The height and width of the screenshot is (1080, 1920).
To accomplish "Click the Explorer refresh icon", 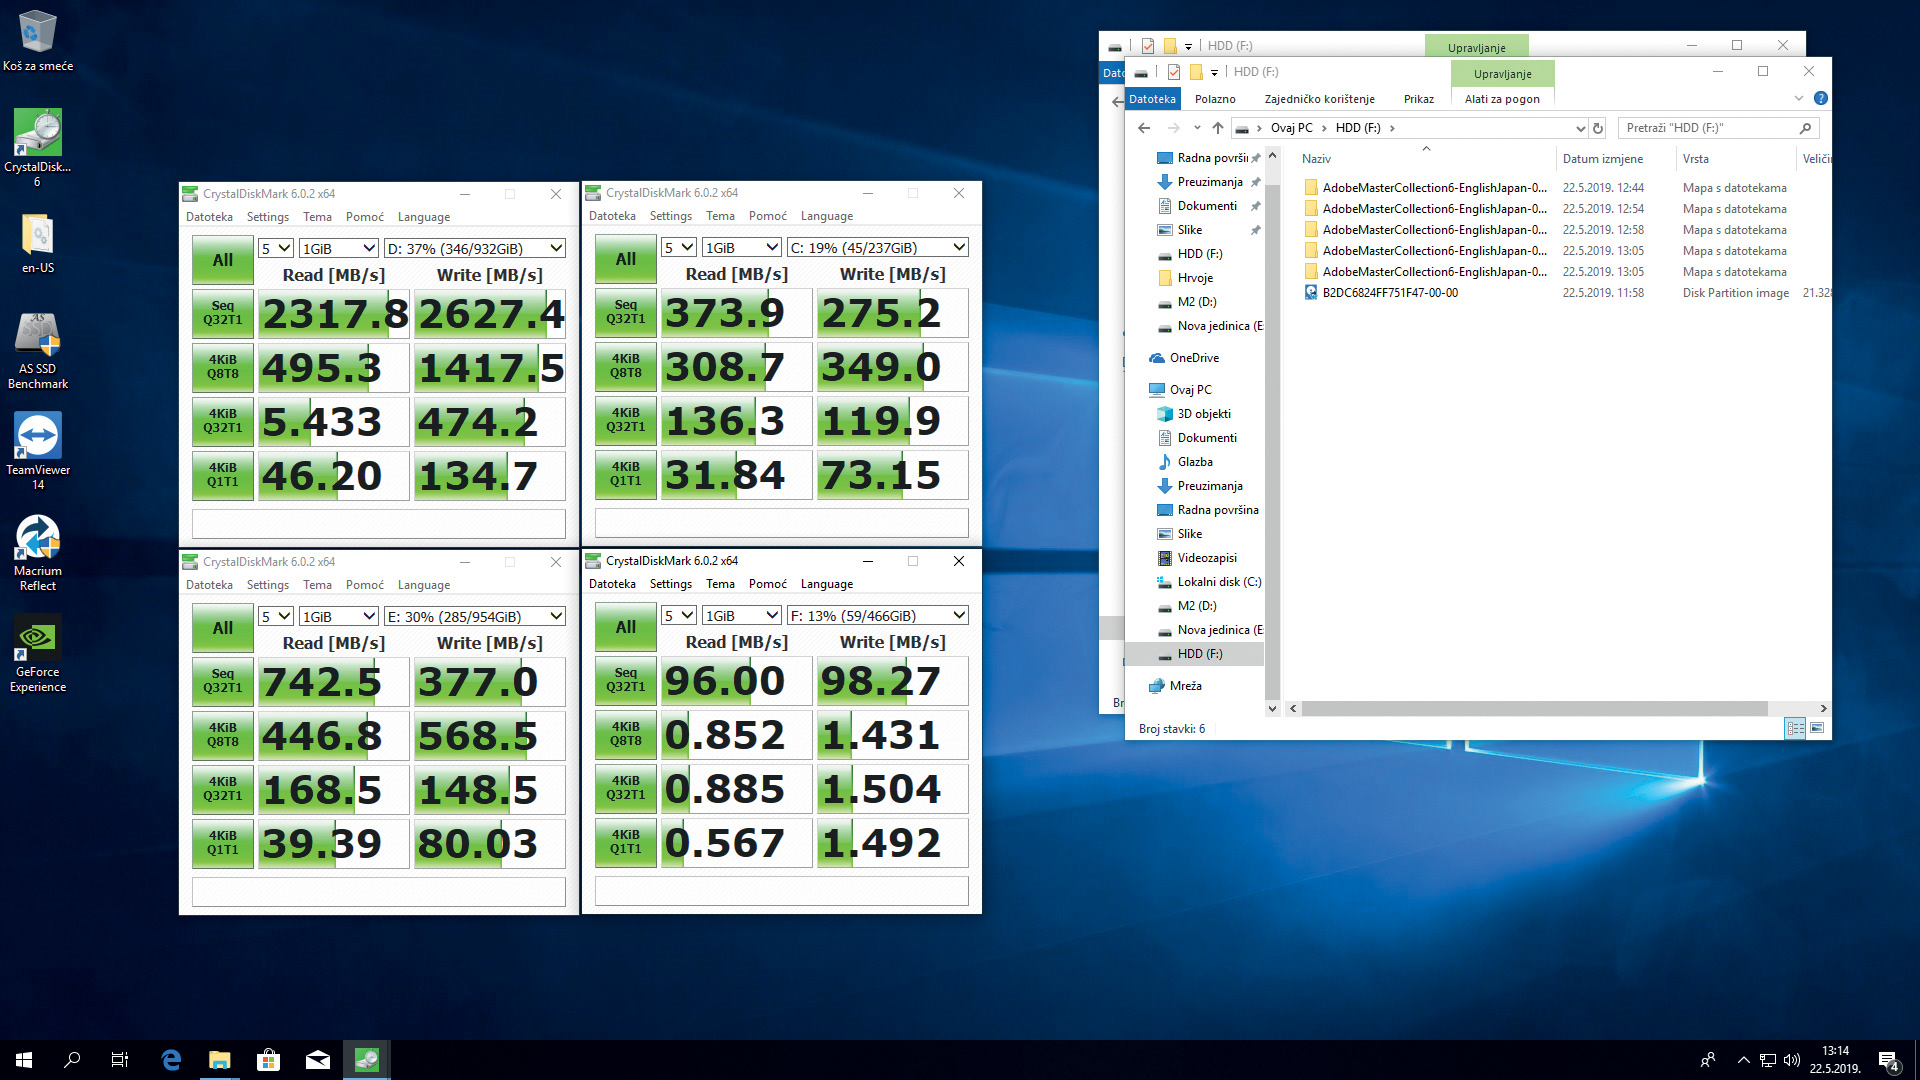I will [x=1598, y=128].
